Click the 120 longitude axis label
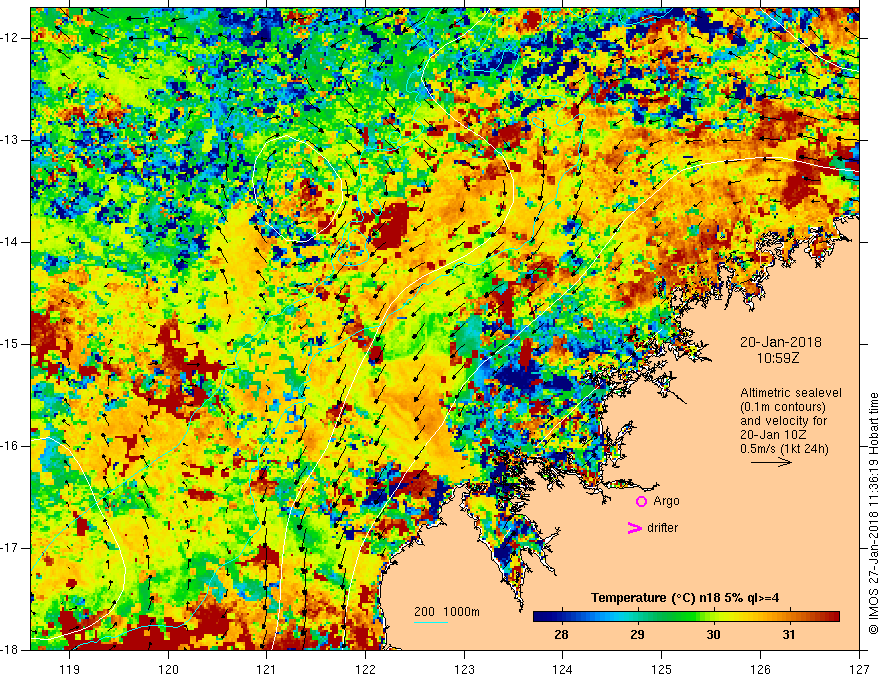Screen dimensions: 880x680 pos(168,669)
